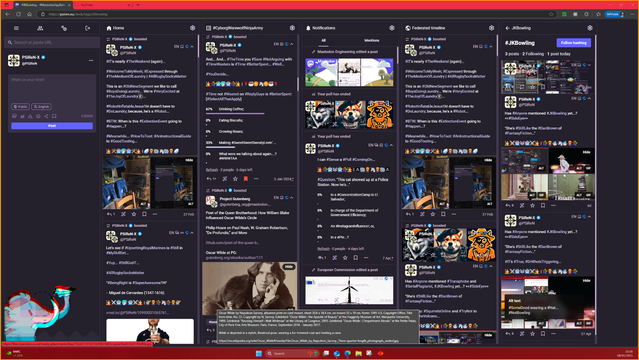
Task: Click the Search or paste URL field
Action: 52,42
